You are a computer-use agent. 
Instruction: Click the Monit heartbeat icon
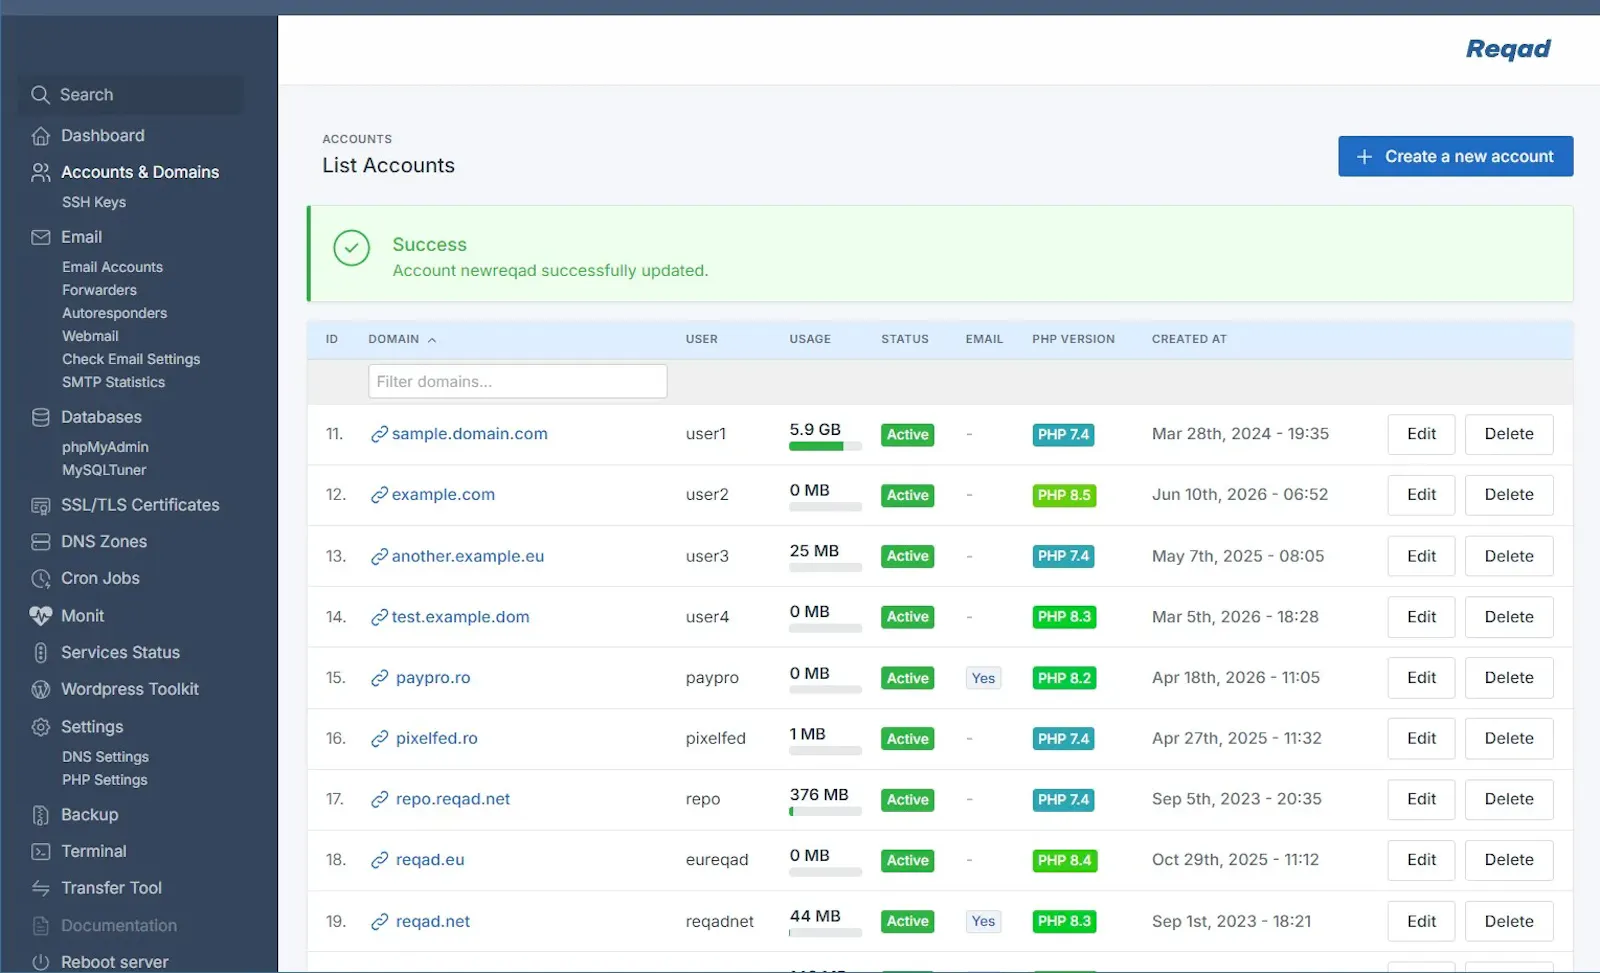pyautogui.click(x=41, y=616)
